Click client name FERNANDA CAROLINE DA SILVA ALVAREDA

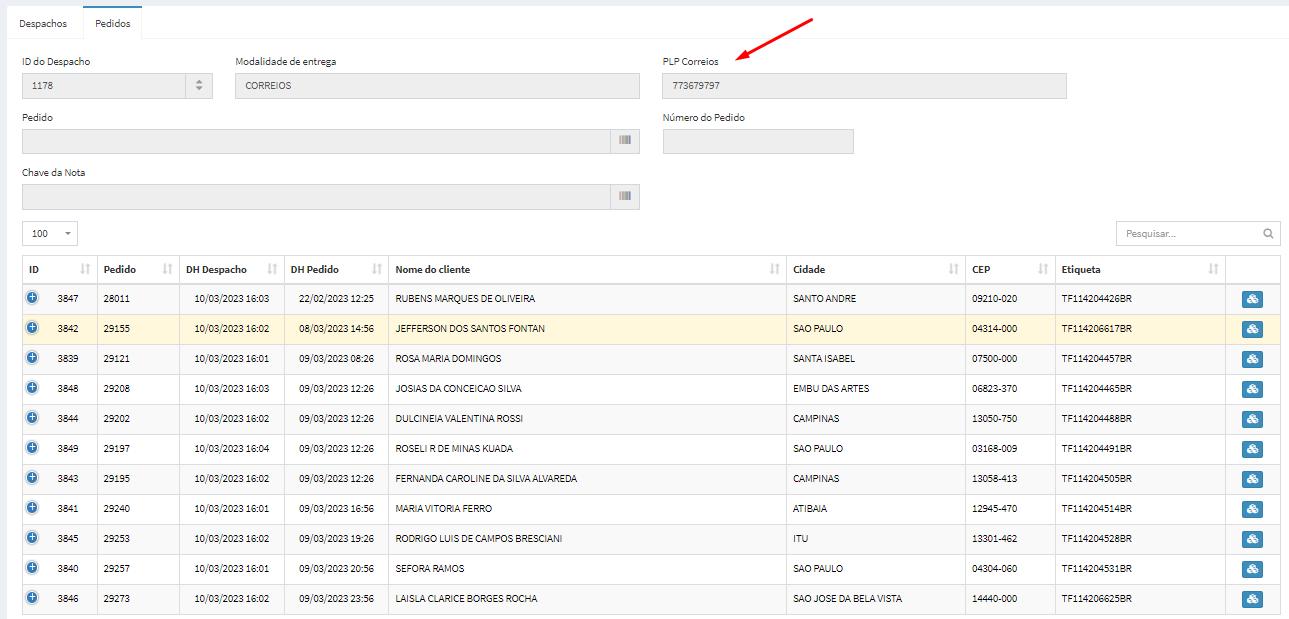click(486, 479)
